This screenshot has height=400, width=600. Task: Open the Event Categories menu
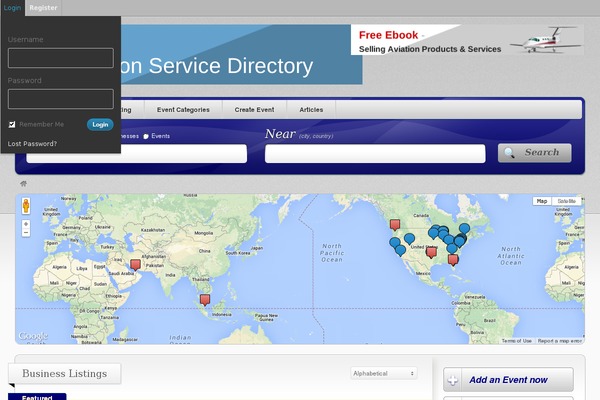click(x=183, y=109)
